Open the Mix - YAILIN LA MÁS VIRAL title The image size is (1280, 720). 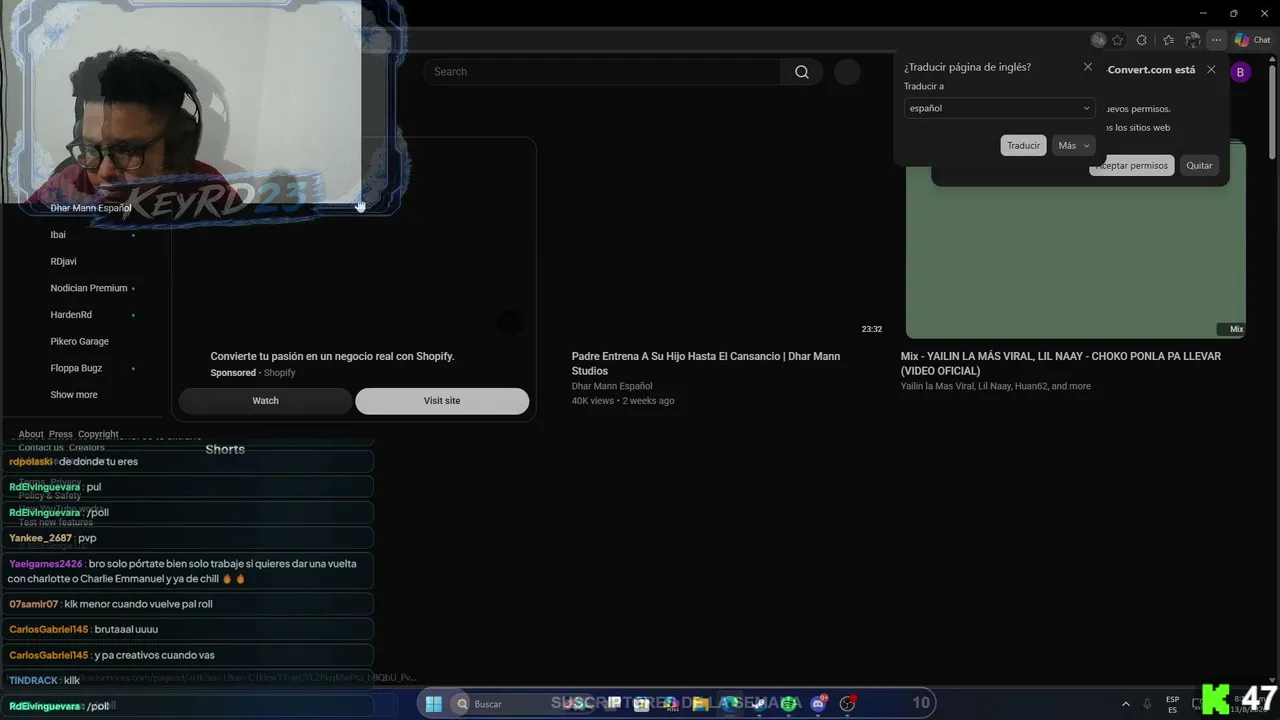[1061, 363]
